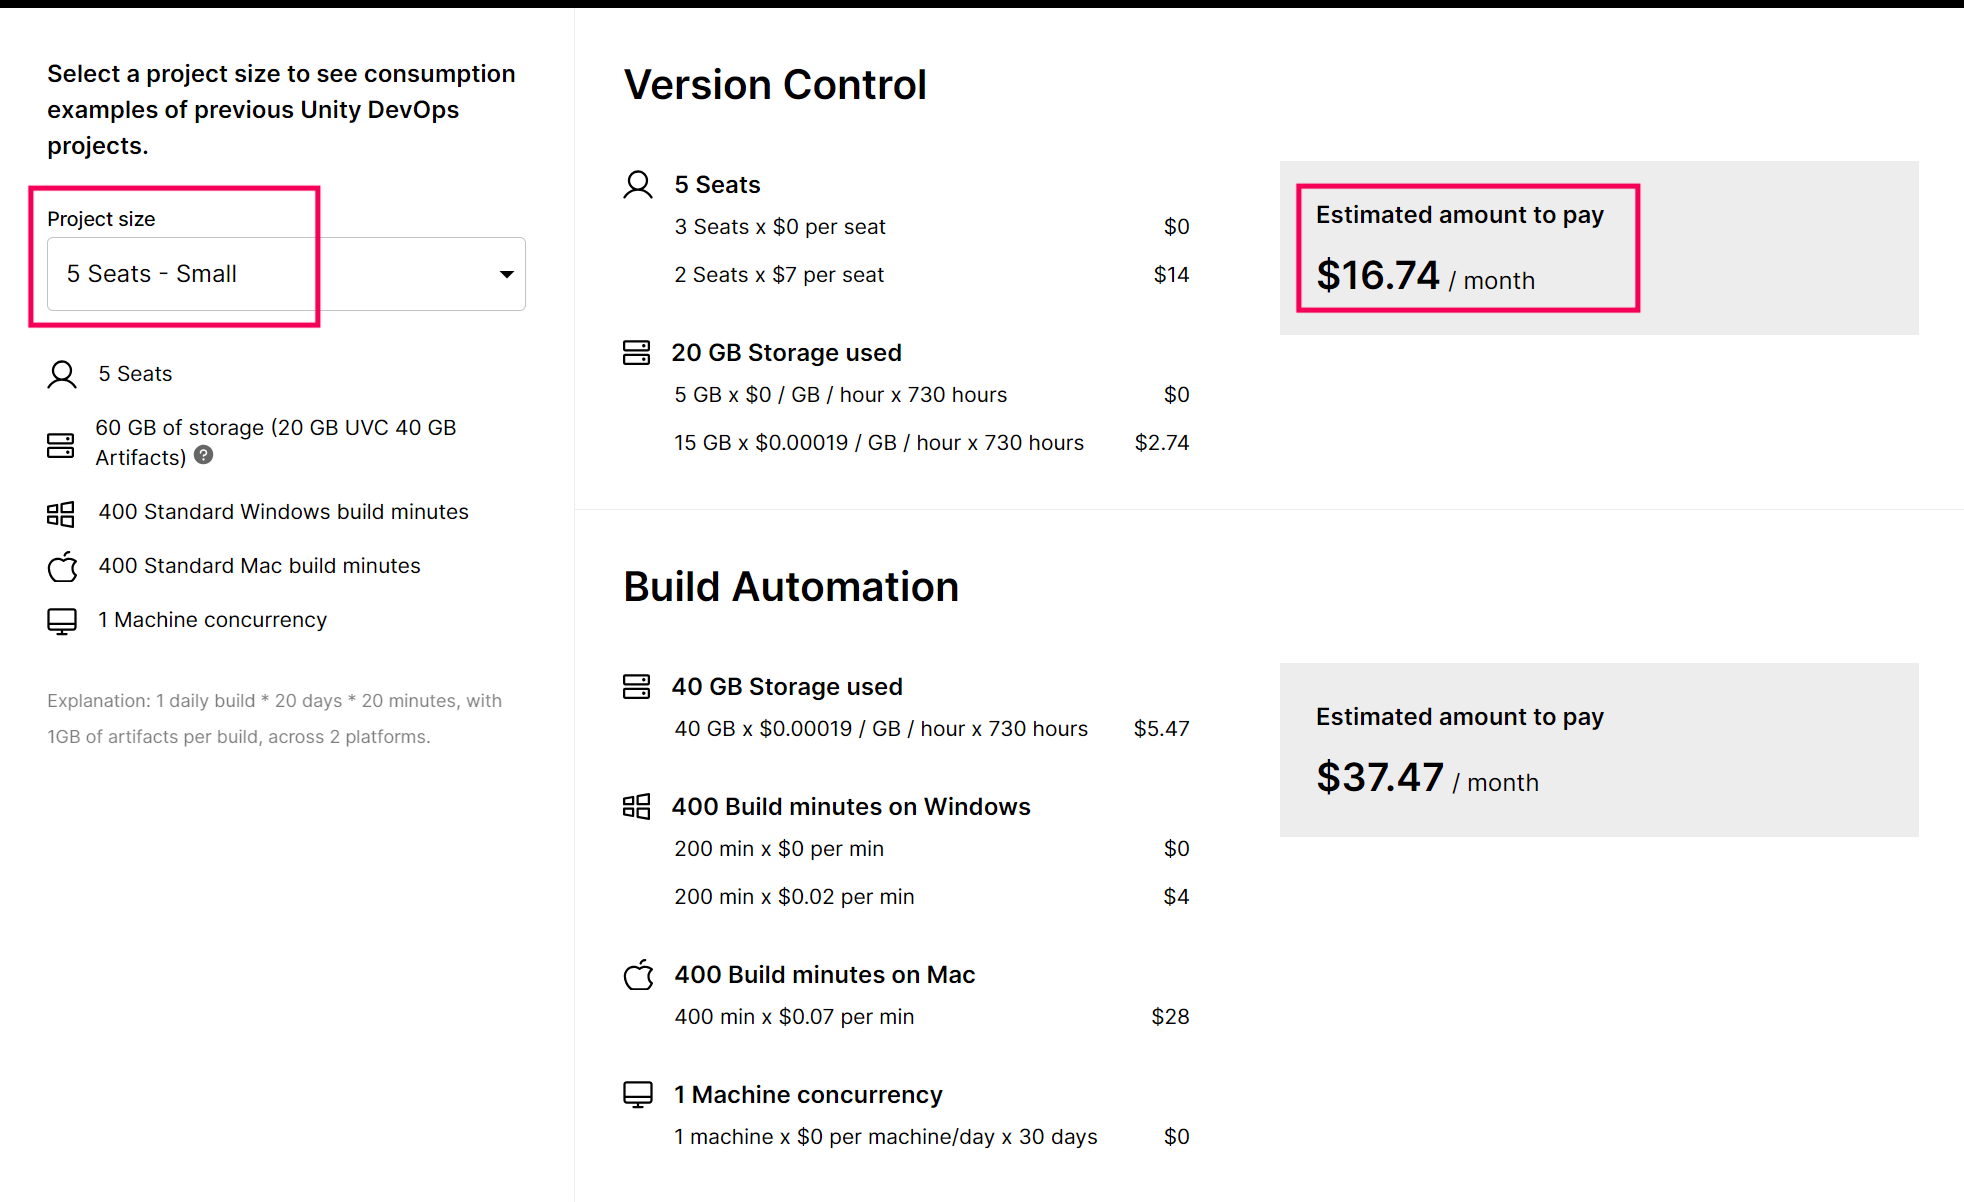Image resolution: width=1964 pixels, height=1202 pixels.
Task: Click the storage icon beside 40 GB Storage used
Action: [637, 686]
